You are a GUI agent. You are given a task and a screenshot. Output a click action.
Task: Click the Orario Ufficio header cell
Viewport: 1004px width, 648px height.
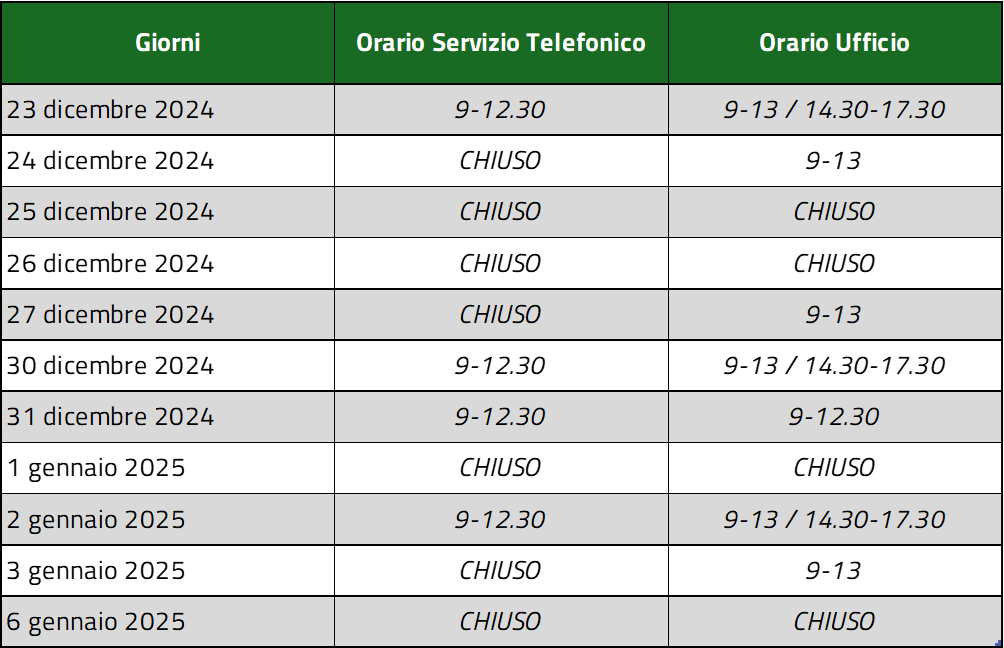(x=835, y=43)
